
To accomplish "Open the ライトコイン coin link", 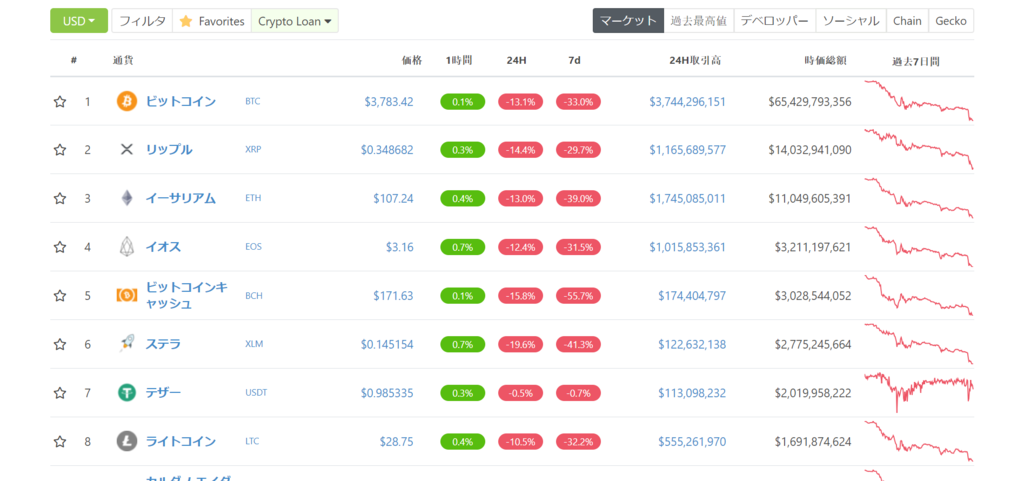I will (x=180, y=442).
